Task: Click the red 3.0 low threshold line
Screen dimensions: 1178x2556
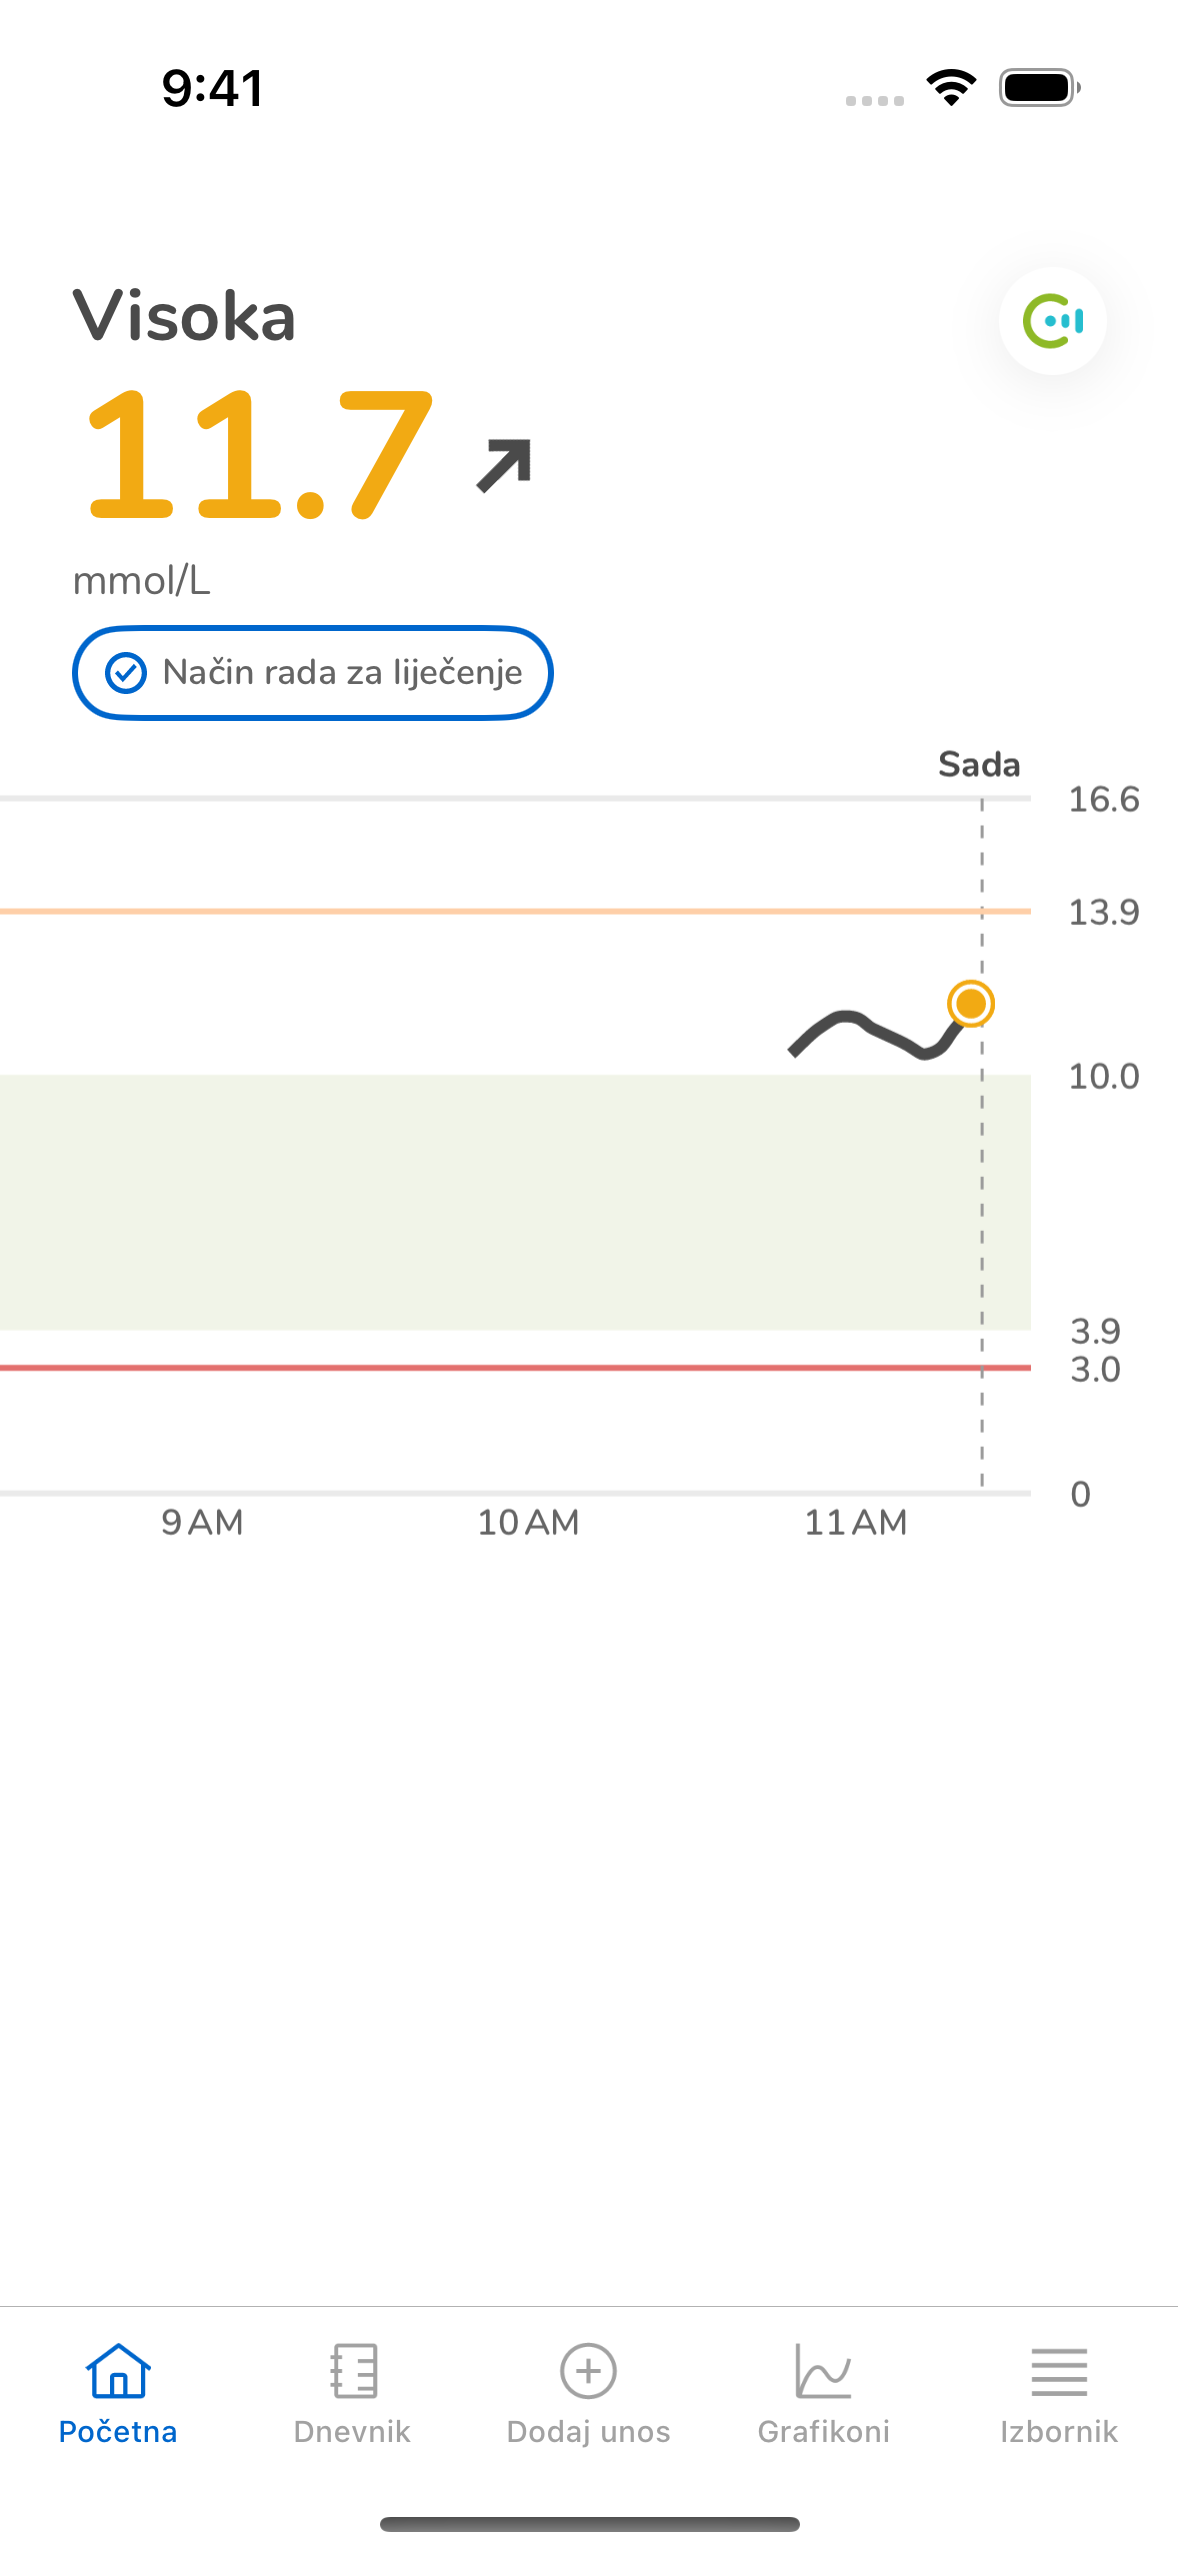Action: (x=500, y=1367)
